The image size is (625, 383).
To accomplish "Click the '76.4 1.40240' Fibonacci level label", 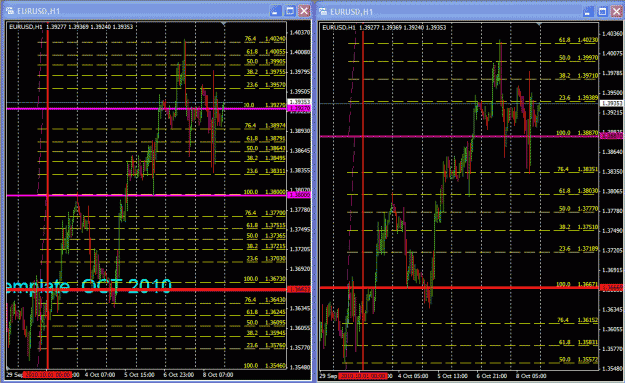I will point(265,39).
